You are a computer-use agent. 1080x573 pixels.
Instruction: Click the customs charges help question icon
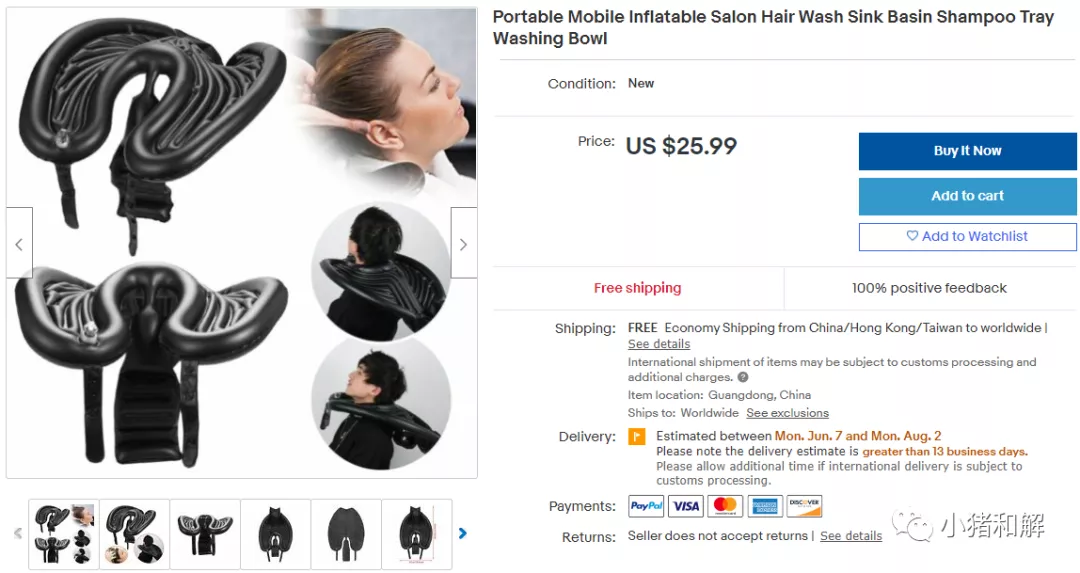tap(743, 377)
